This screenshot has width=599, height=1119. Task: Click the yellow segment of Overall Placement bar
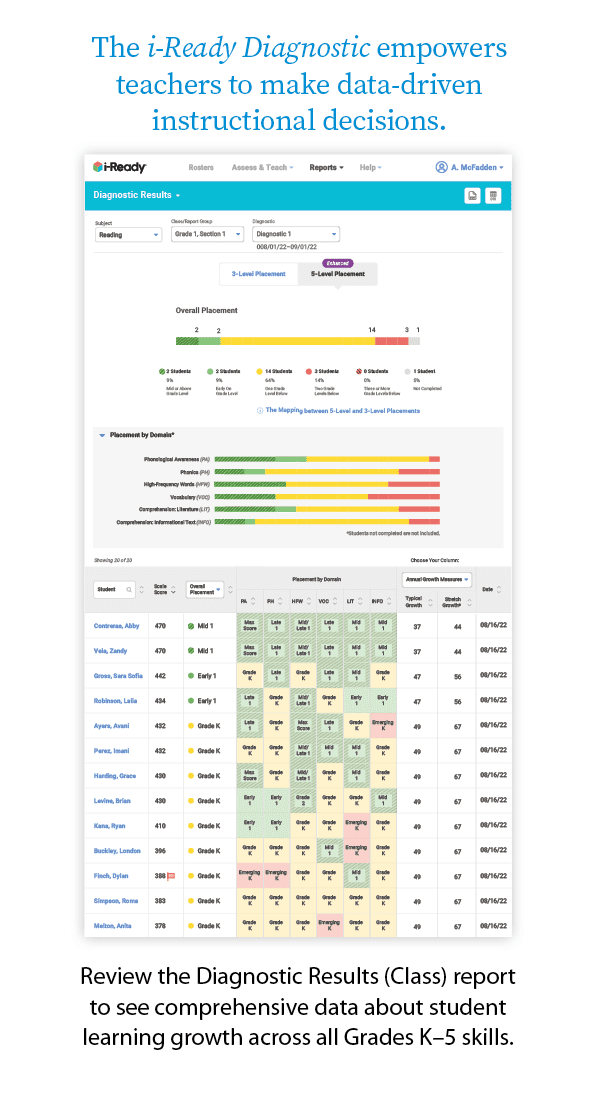[298, 341]
